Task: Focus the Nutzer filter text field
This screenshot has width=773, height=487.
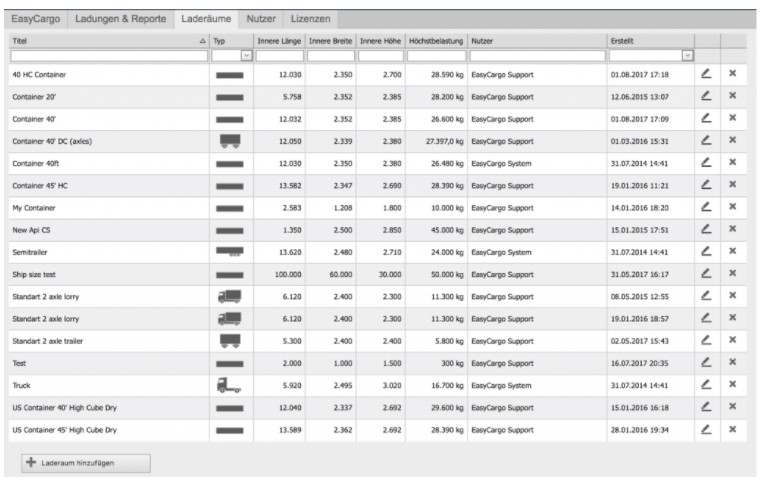Action: click(536, 56)
